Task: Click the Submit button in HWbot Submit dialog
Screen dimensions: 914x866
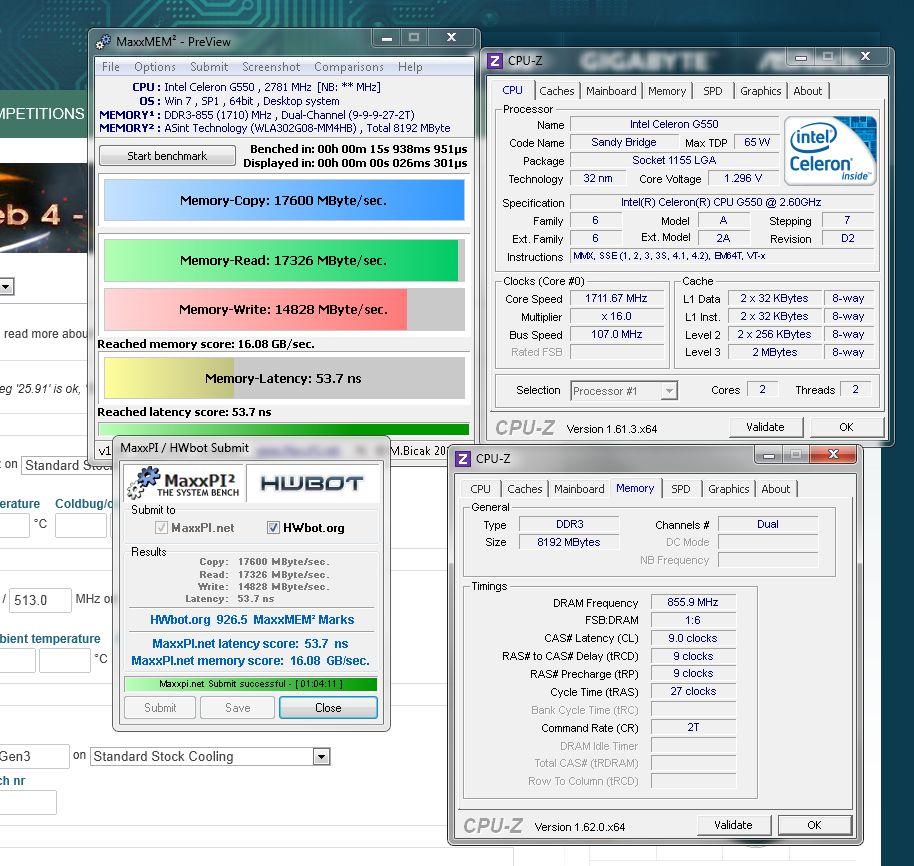Action: (160, 707)
